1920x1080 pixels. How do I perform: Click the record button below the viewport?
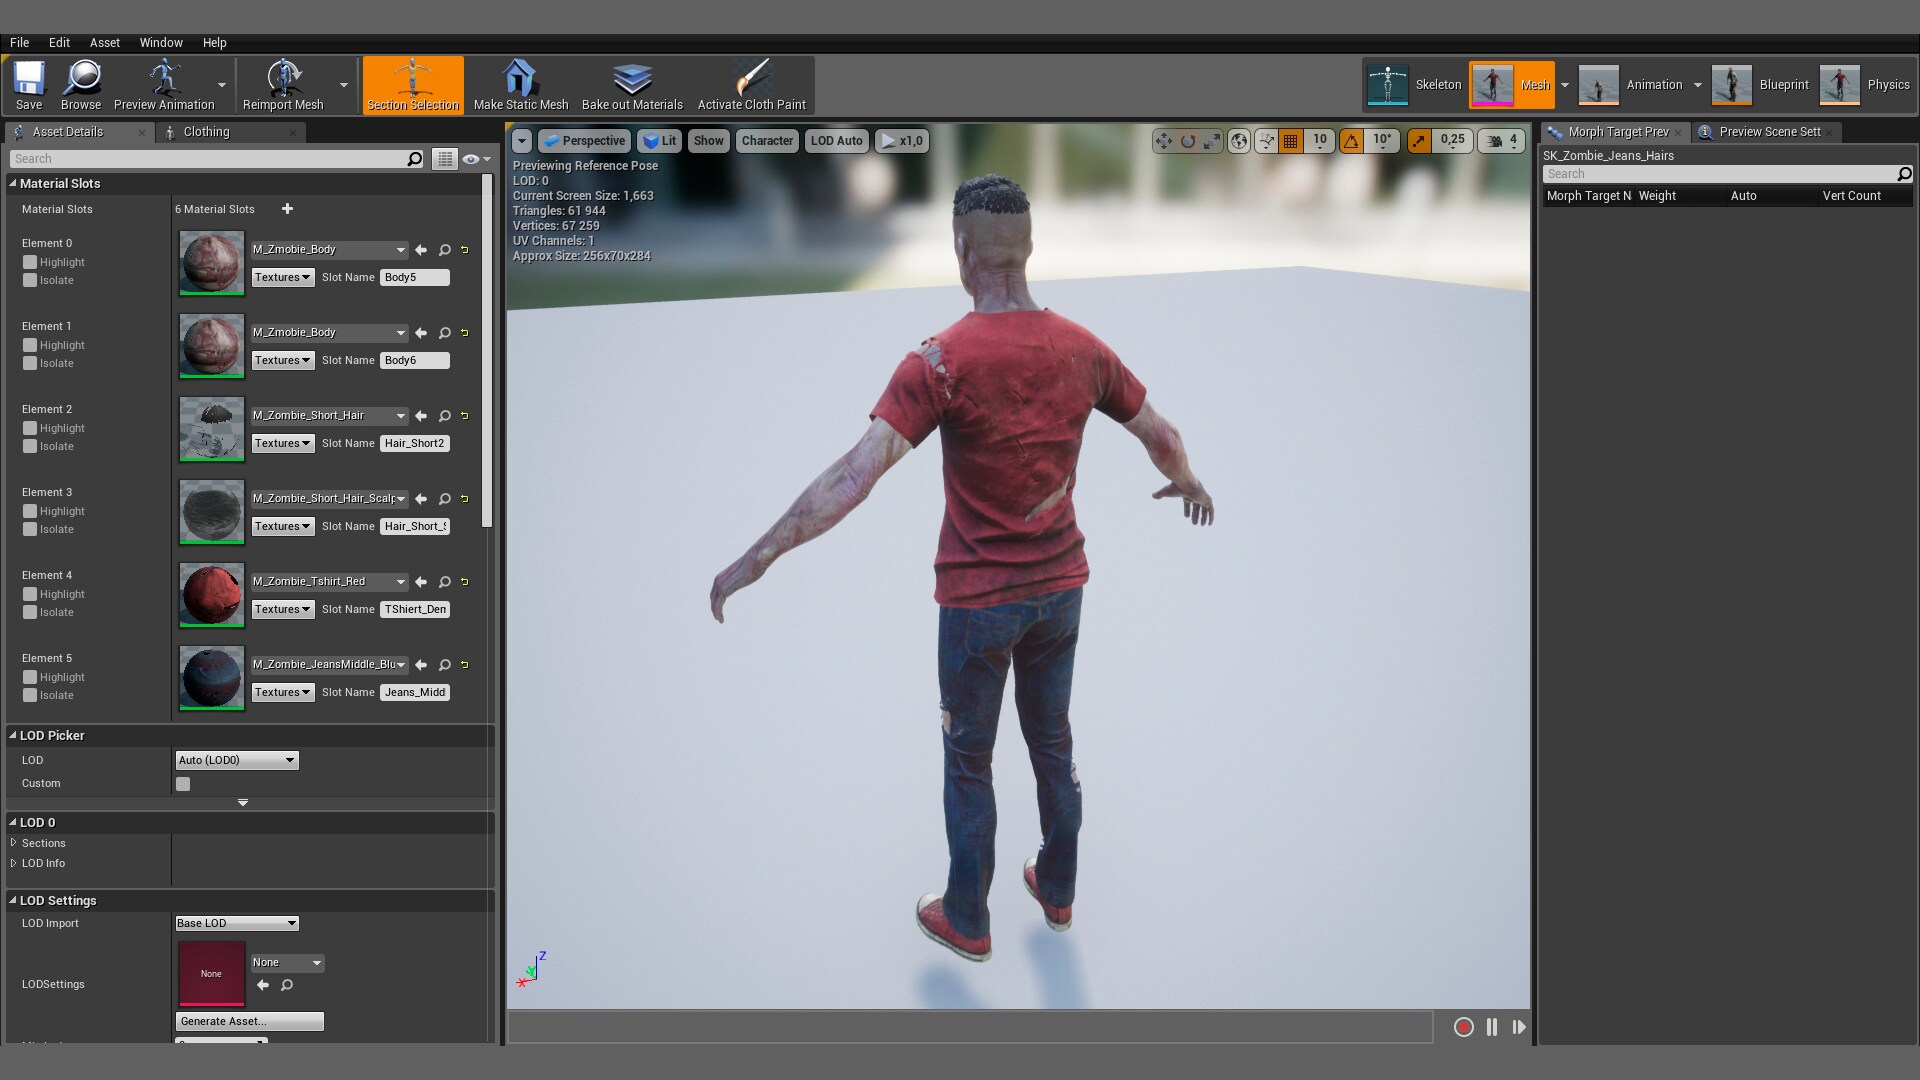click(x=1463, y=1027)
